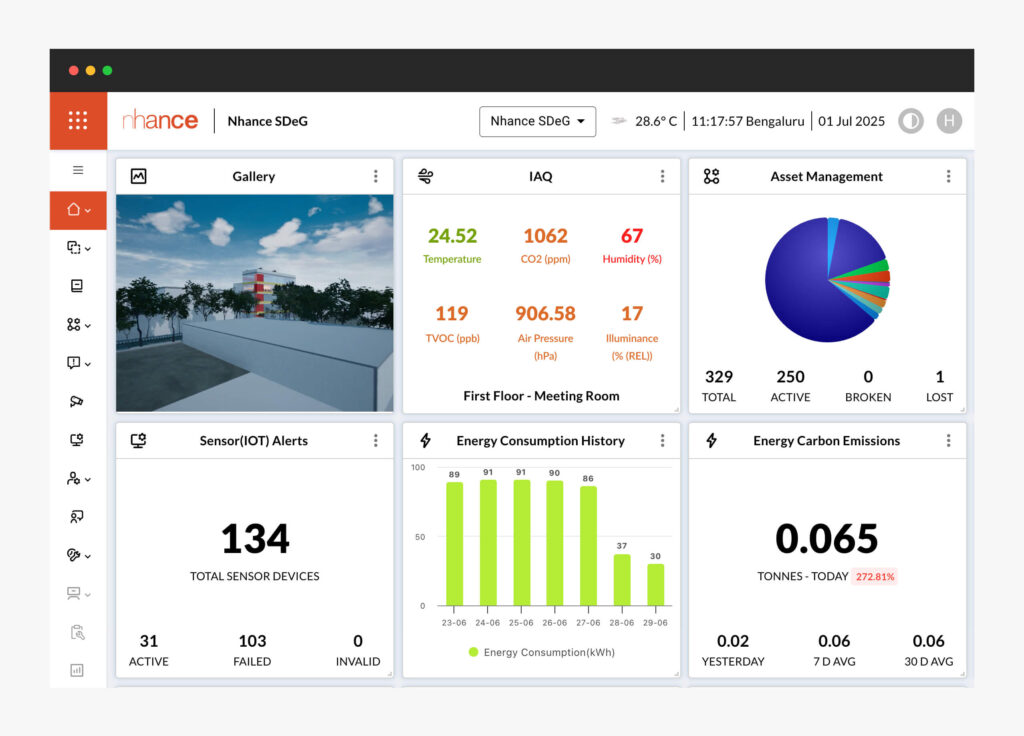This screenshot has width=1024, height=736.
Task: Expand the Home menu in sidebar
Action: pyautogui.click(x=78, y=210)
